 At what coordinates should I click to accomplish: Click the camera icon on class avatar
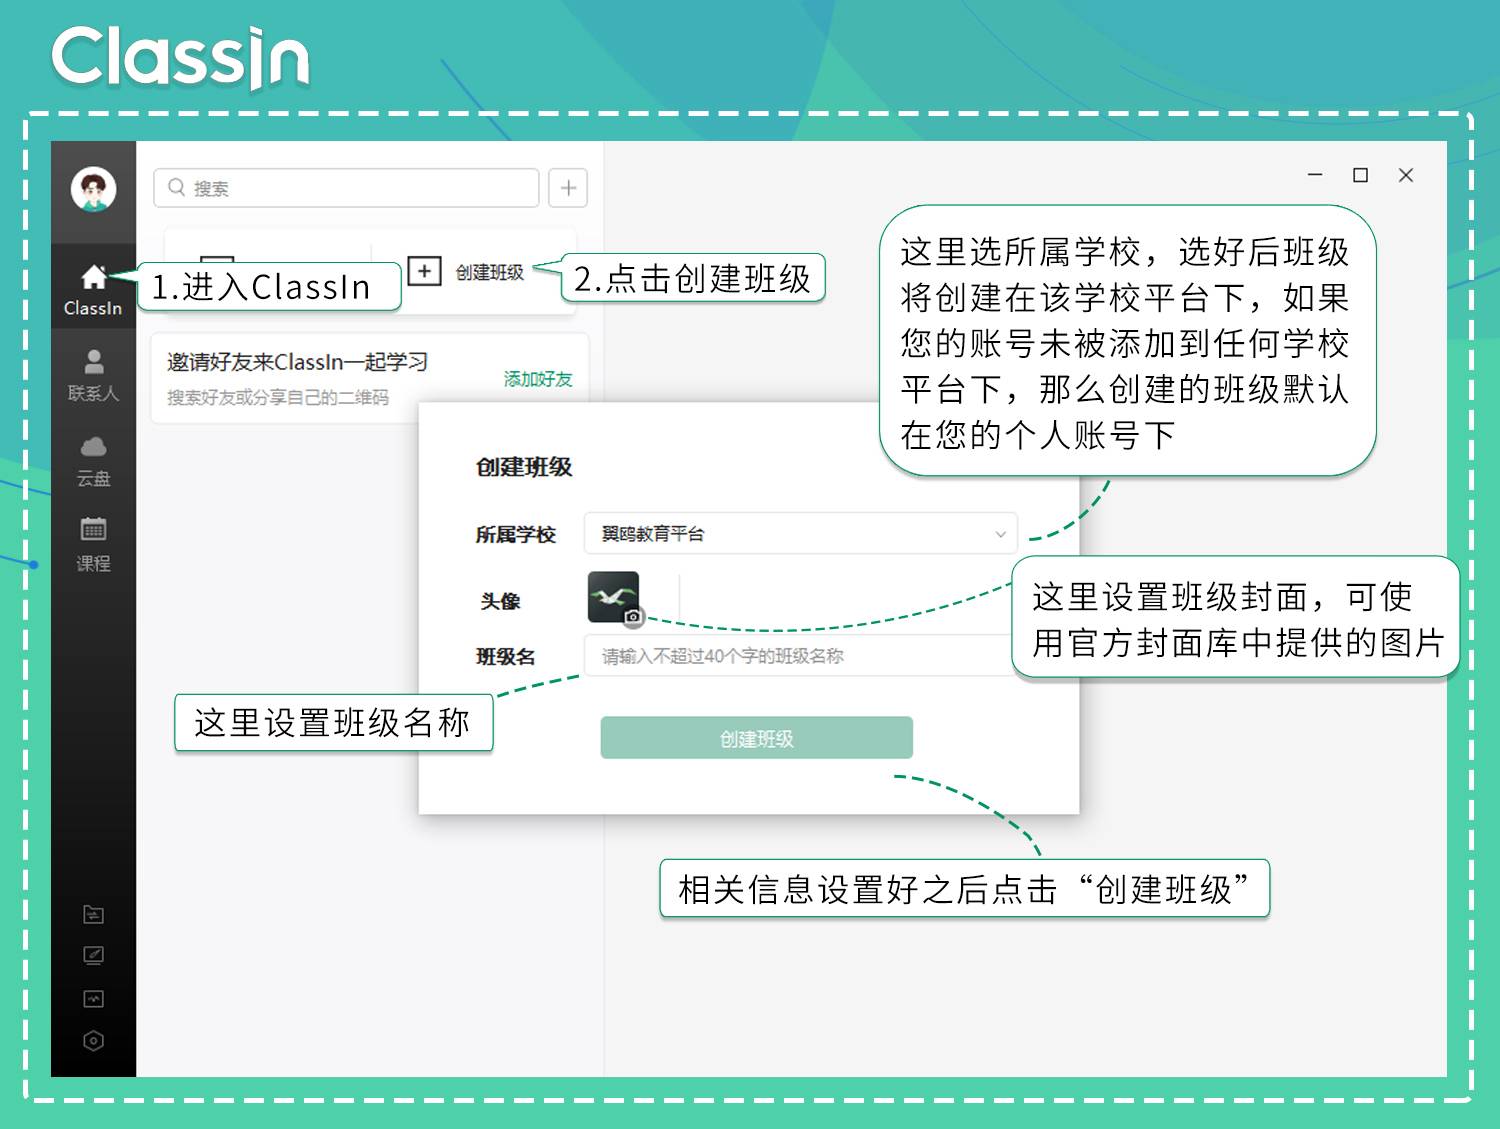pyautogui.click(x=633, y=617)
